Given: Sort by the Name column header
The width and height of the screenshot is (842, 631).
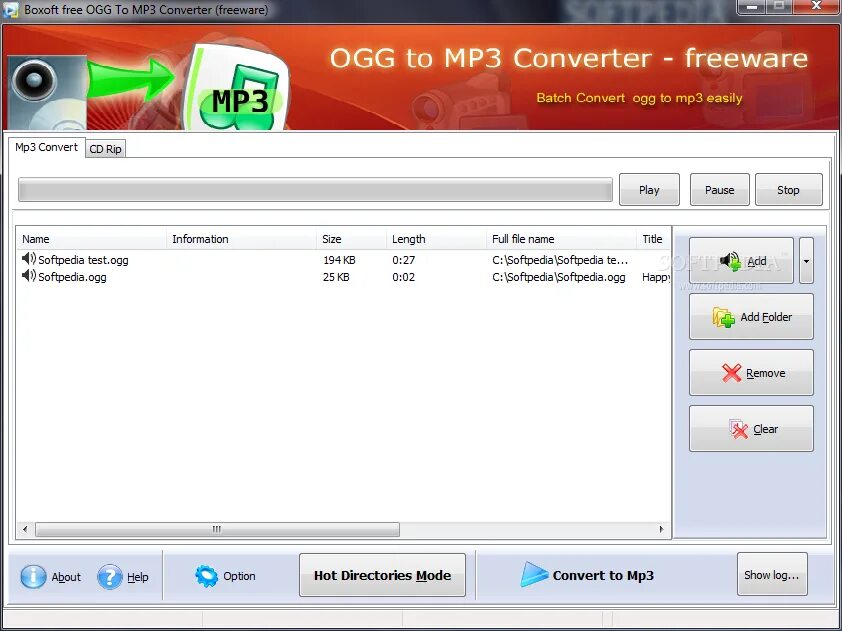Looking at the screenshot, I should tap(91, 239).
